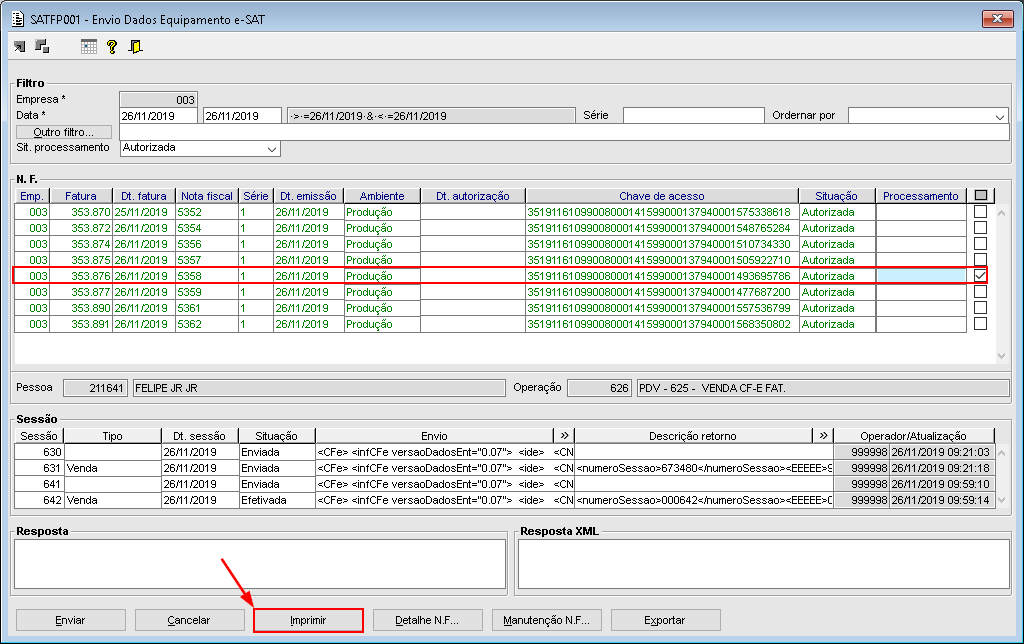Close the SATFP001 window
The height and width of the screenshot is (644, 1024).
tap(997, 19)
